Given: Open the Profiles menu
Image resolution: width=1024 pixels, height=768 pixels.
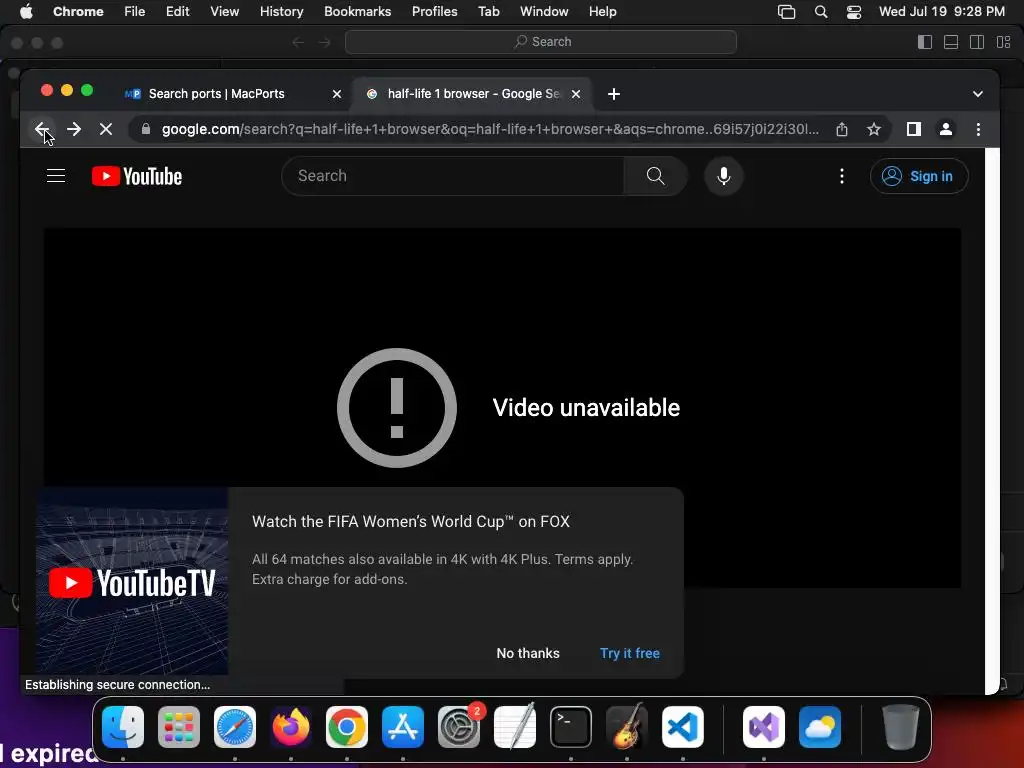Looking at the screenshot, I should (434, 12).
